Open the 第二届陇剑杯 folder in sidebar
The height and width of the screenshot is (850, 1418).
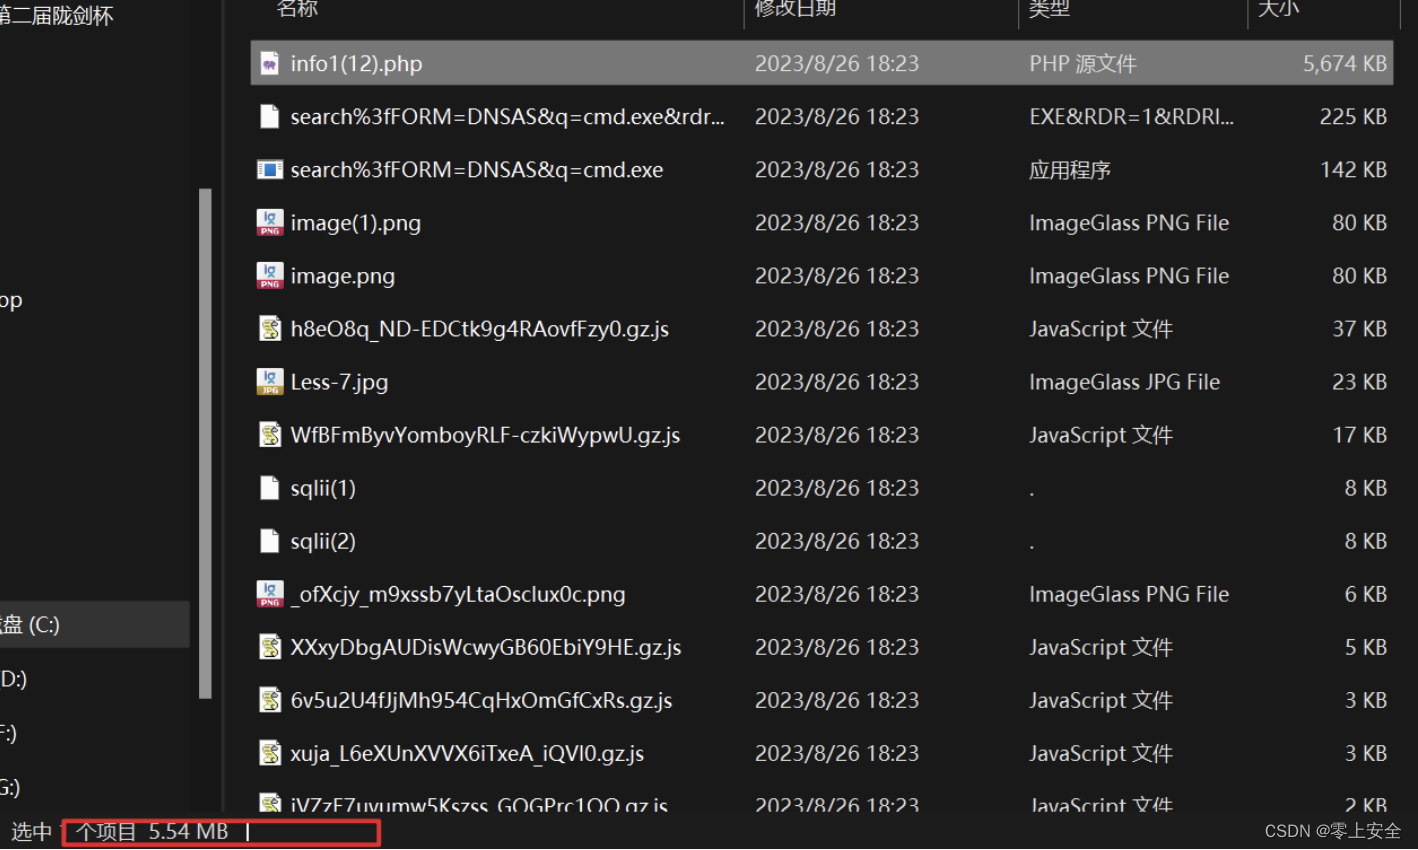(x=56, y=15)
